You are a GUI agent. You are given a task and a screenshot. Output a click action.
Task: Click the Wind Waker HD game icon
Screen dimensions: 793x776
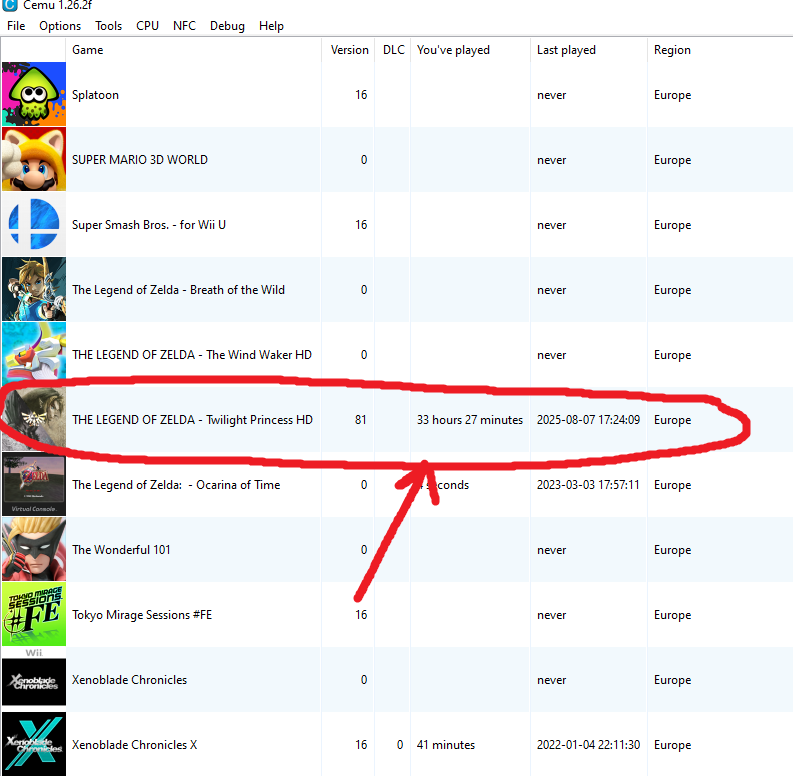click(x=34, y=354)
